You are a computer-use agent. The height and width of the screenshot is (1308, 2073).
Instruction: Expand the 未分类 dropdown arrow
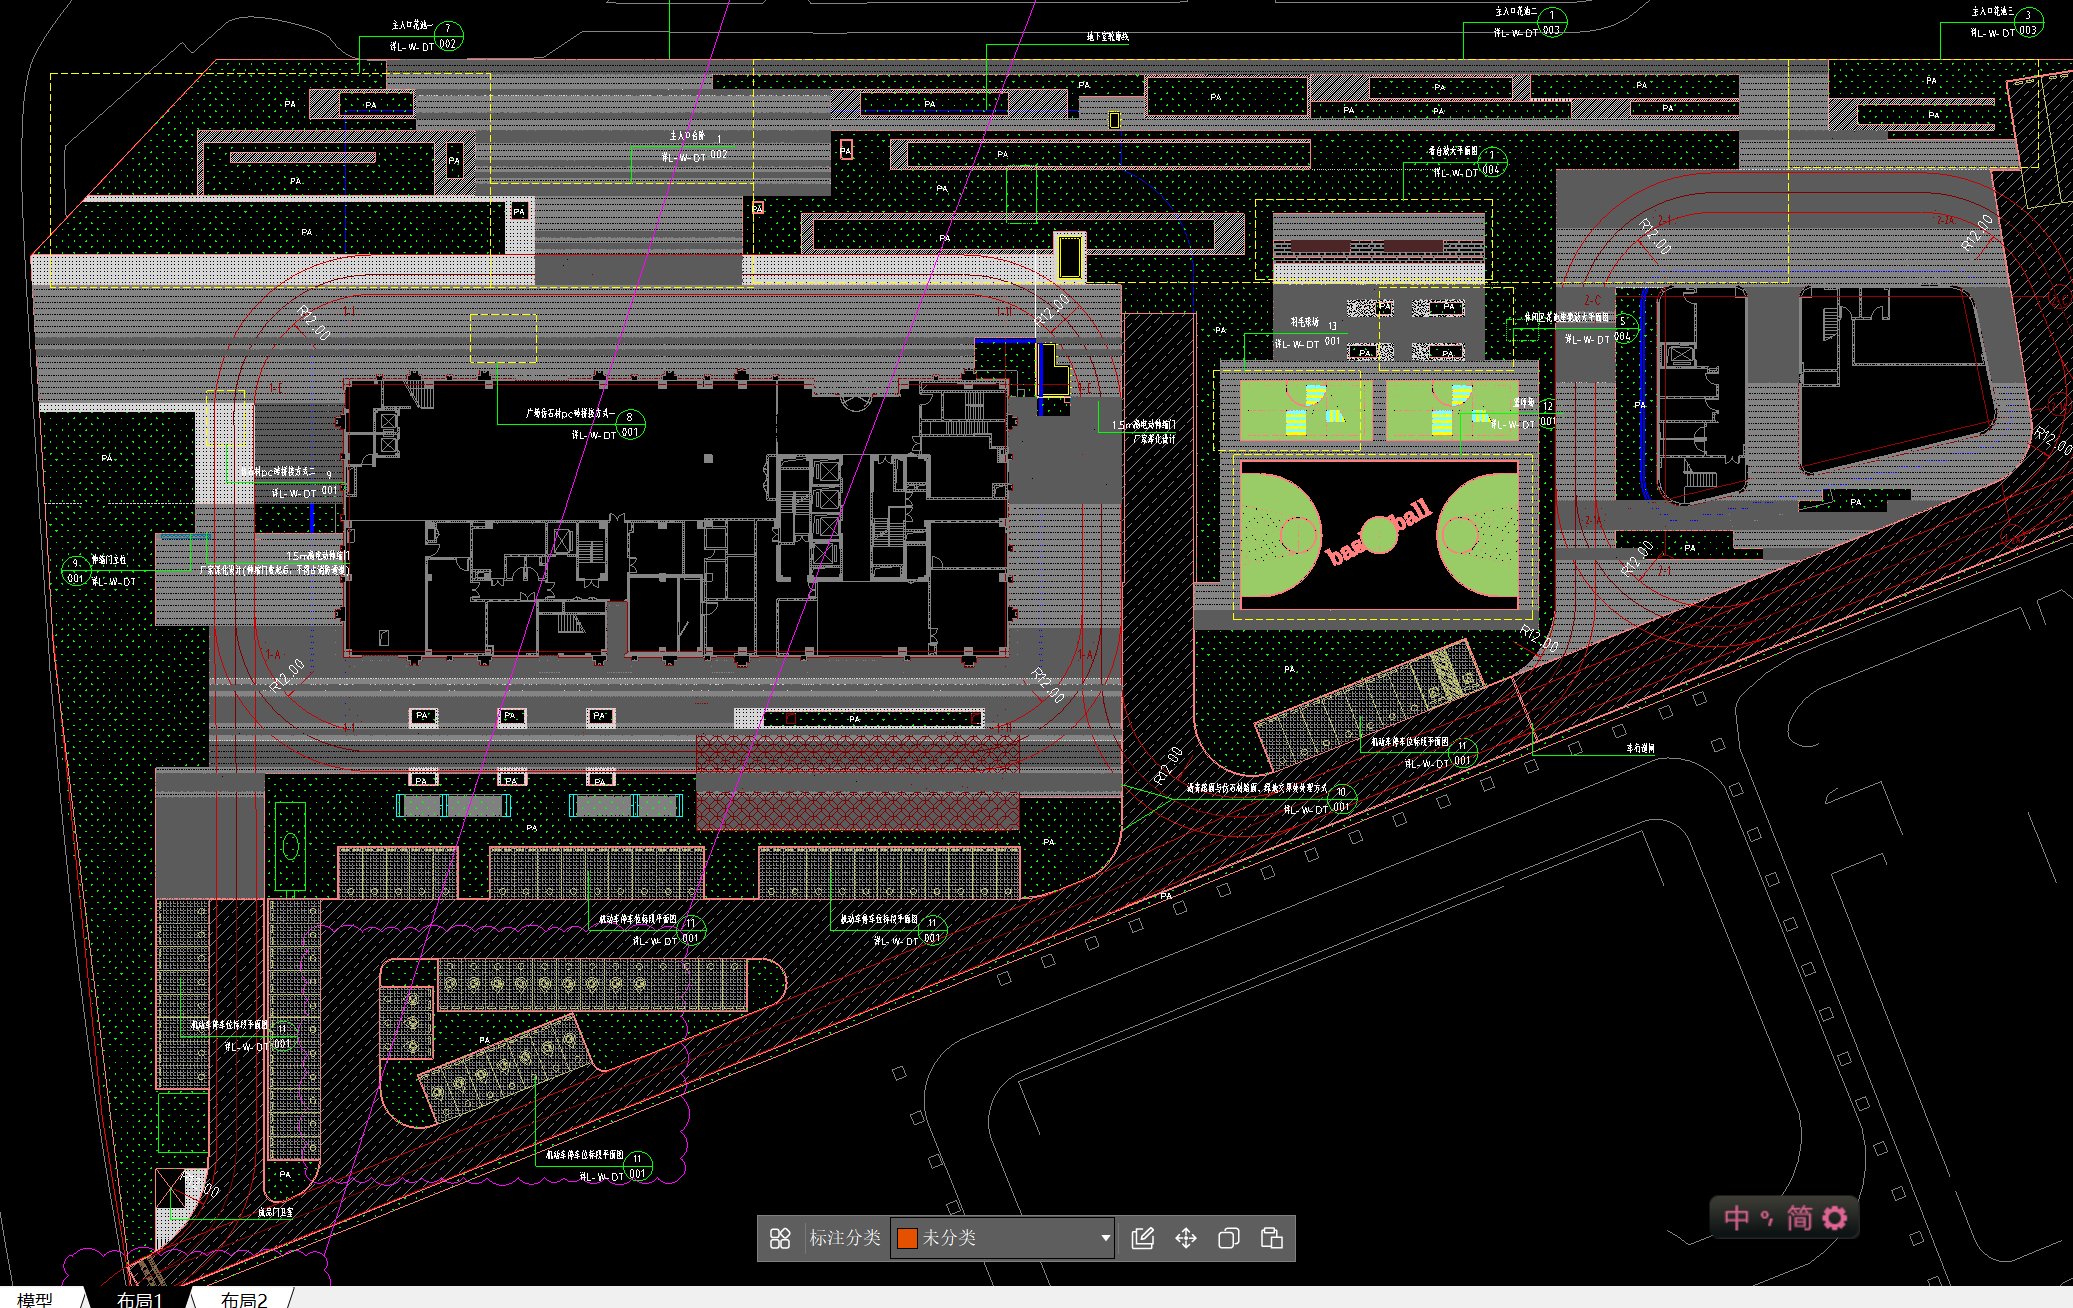tap(1105, 1238)
